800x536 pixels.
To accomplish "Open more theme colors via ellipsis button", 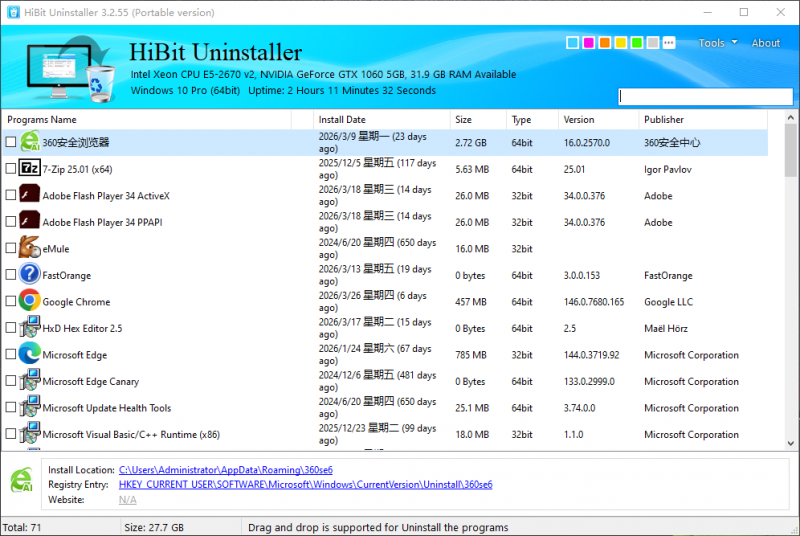I will (669, 43).
